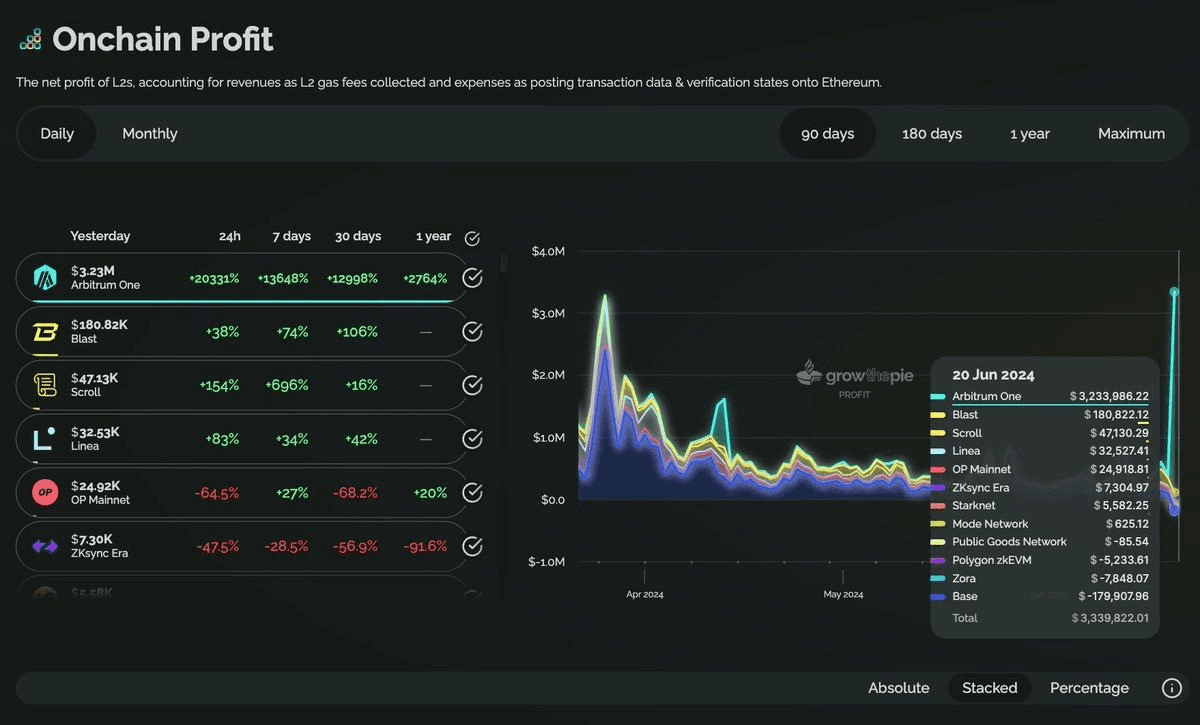Image resolution: width=1200 pixels, height=725 pixels.
Task: Click the Arbitrum One chain logo icon
Action: [x=46, y=277]
